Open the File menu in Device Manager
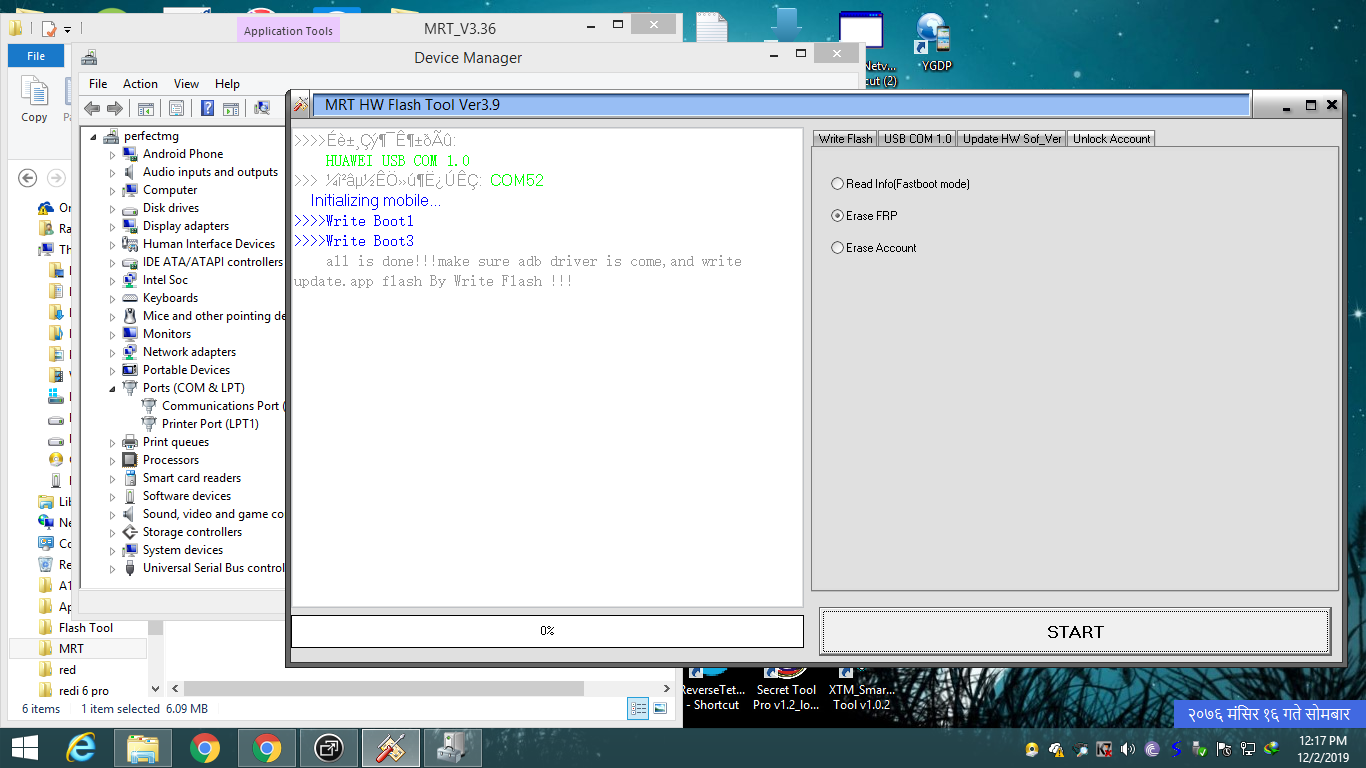The image size is (1366, 768). 98,84
